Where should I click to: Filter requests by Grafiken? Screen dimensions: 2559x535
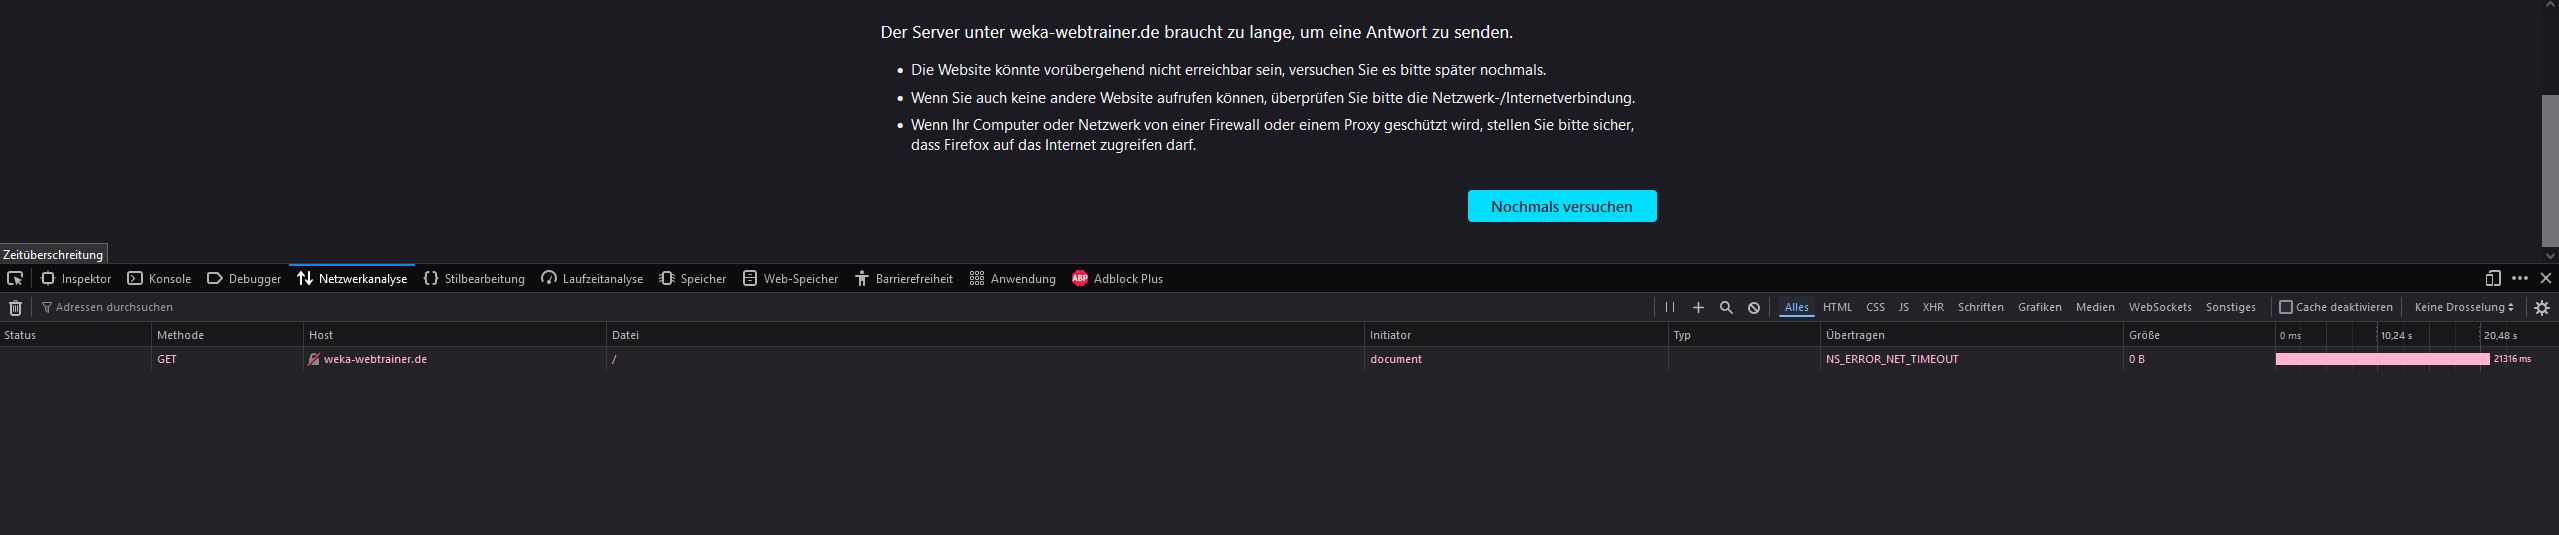click(x=2040, y=308)
